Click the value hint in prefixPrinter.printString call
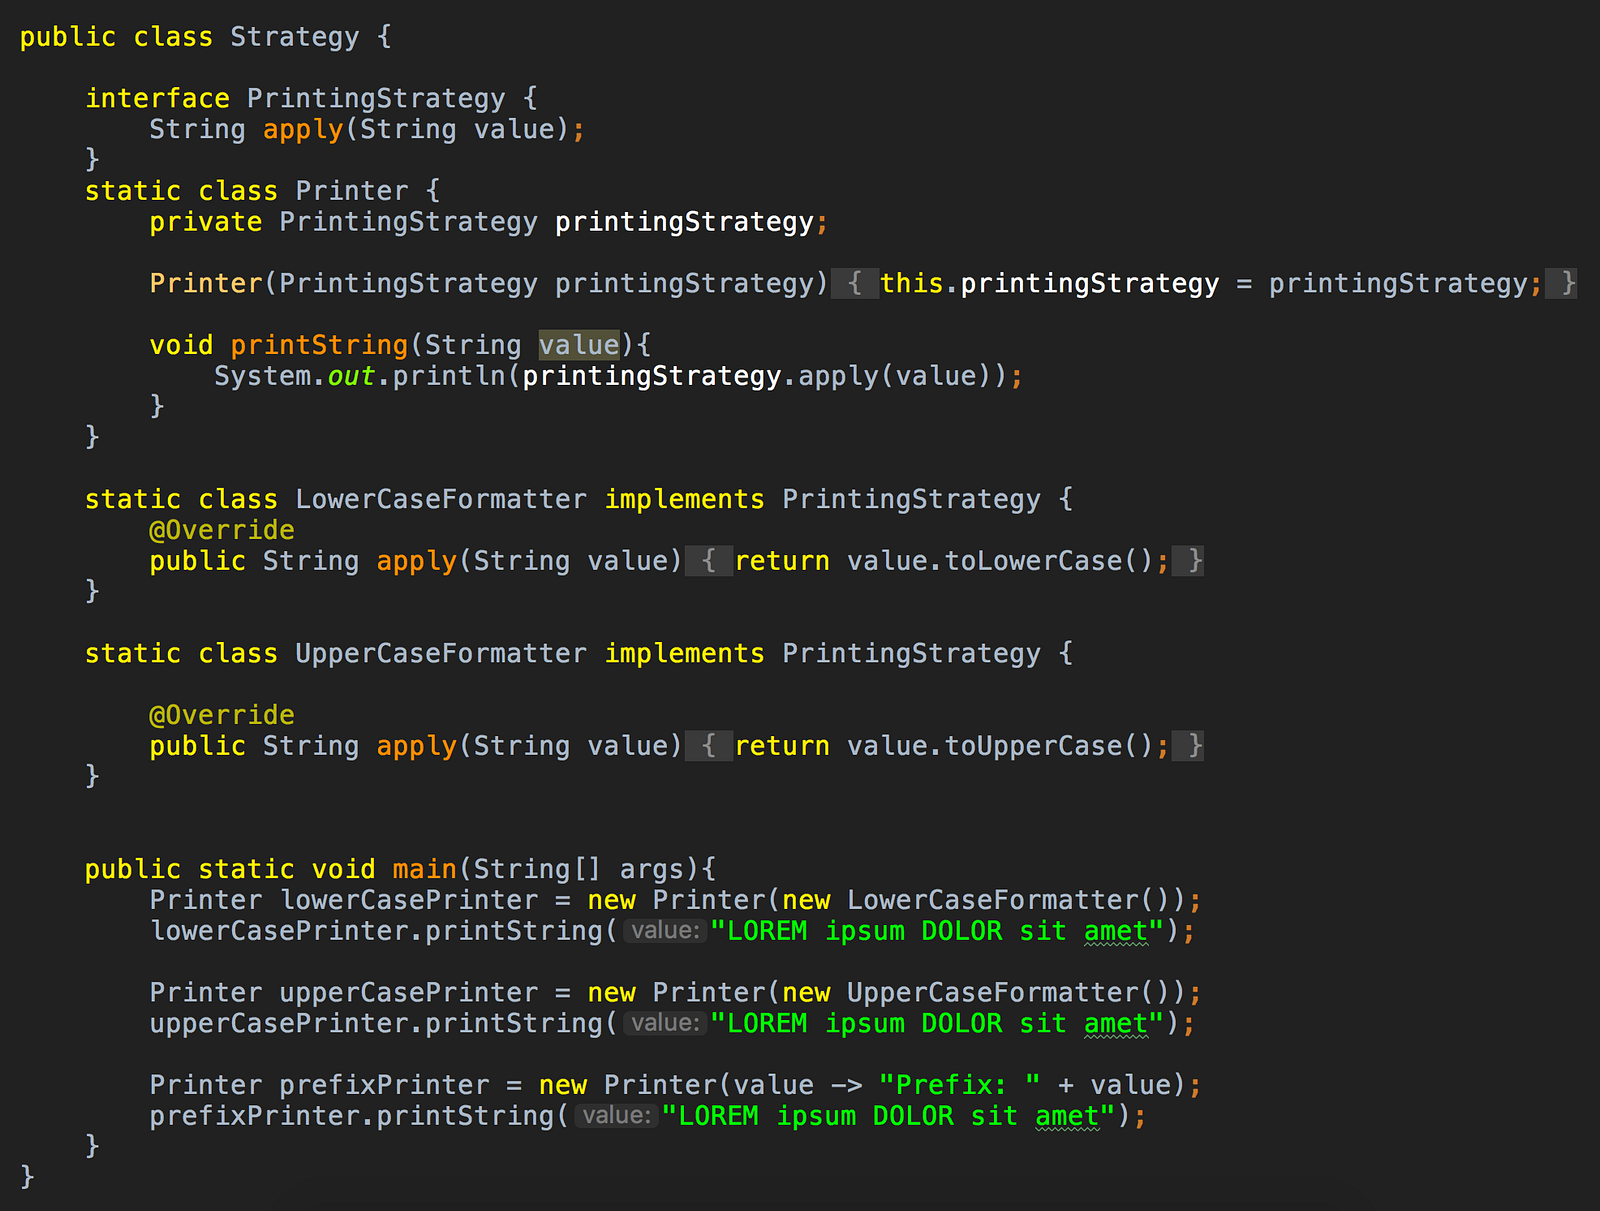The height and width of the screenshot is (1211, 1600). (x=617, y=1116)
